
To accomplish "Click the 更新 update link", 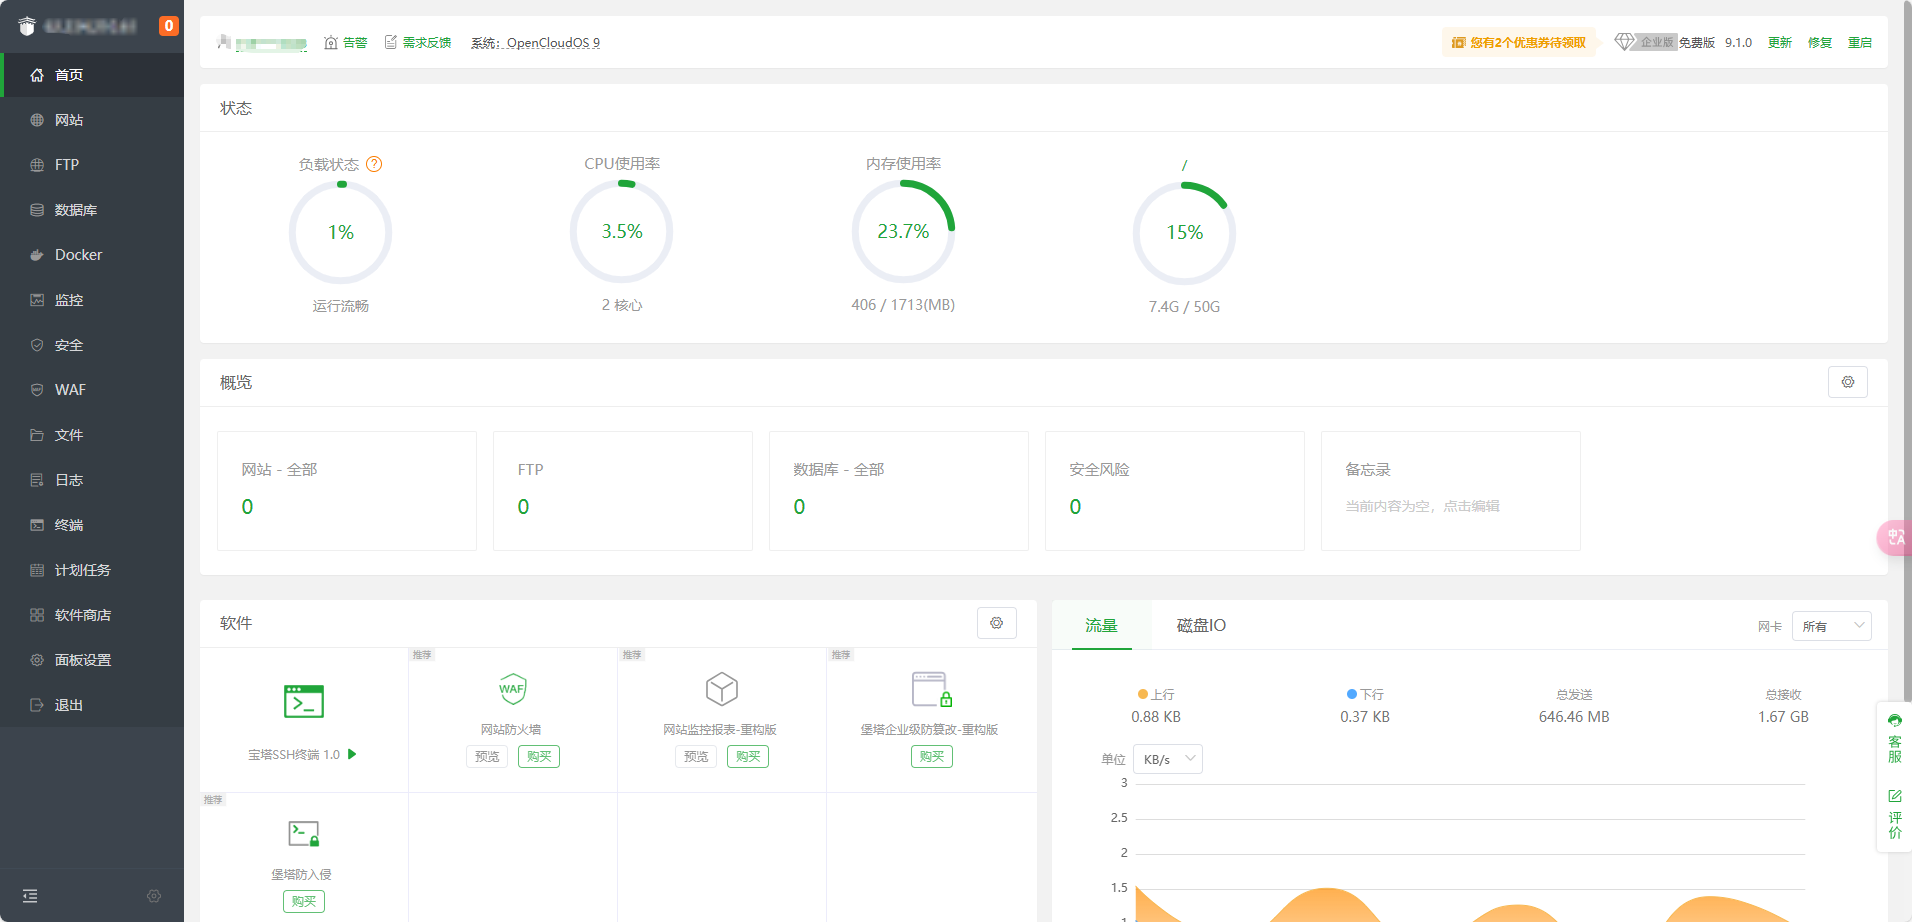I will (x=1780, y=43).
